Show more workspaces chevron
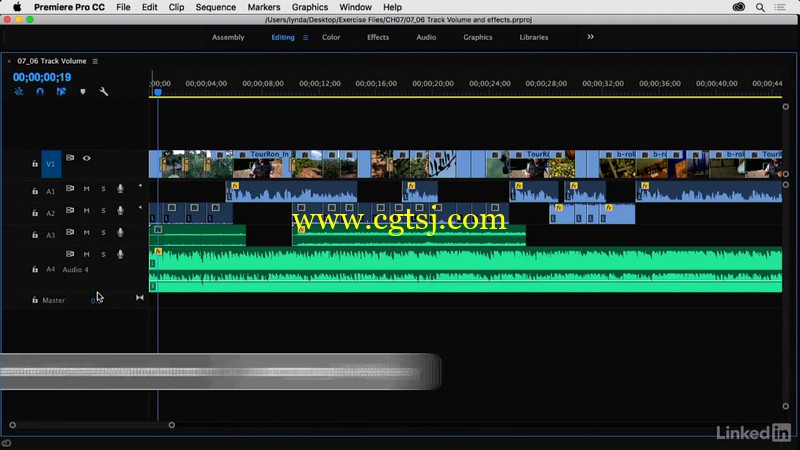This screenshot has width=800, height=450. (590, 37)
